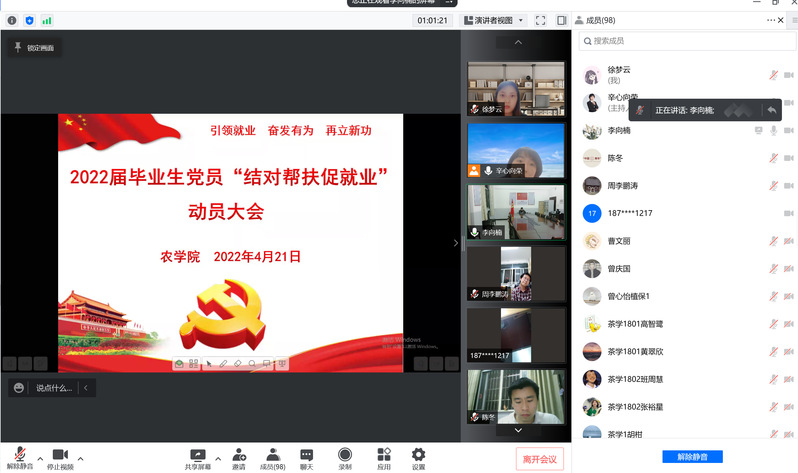Screen dimensions: 798x473
Task: Click muted mic icon in 正在讲话 popup
Action: click(640, 110)
